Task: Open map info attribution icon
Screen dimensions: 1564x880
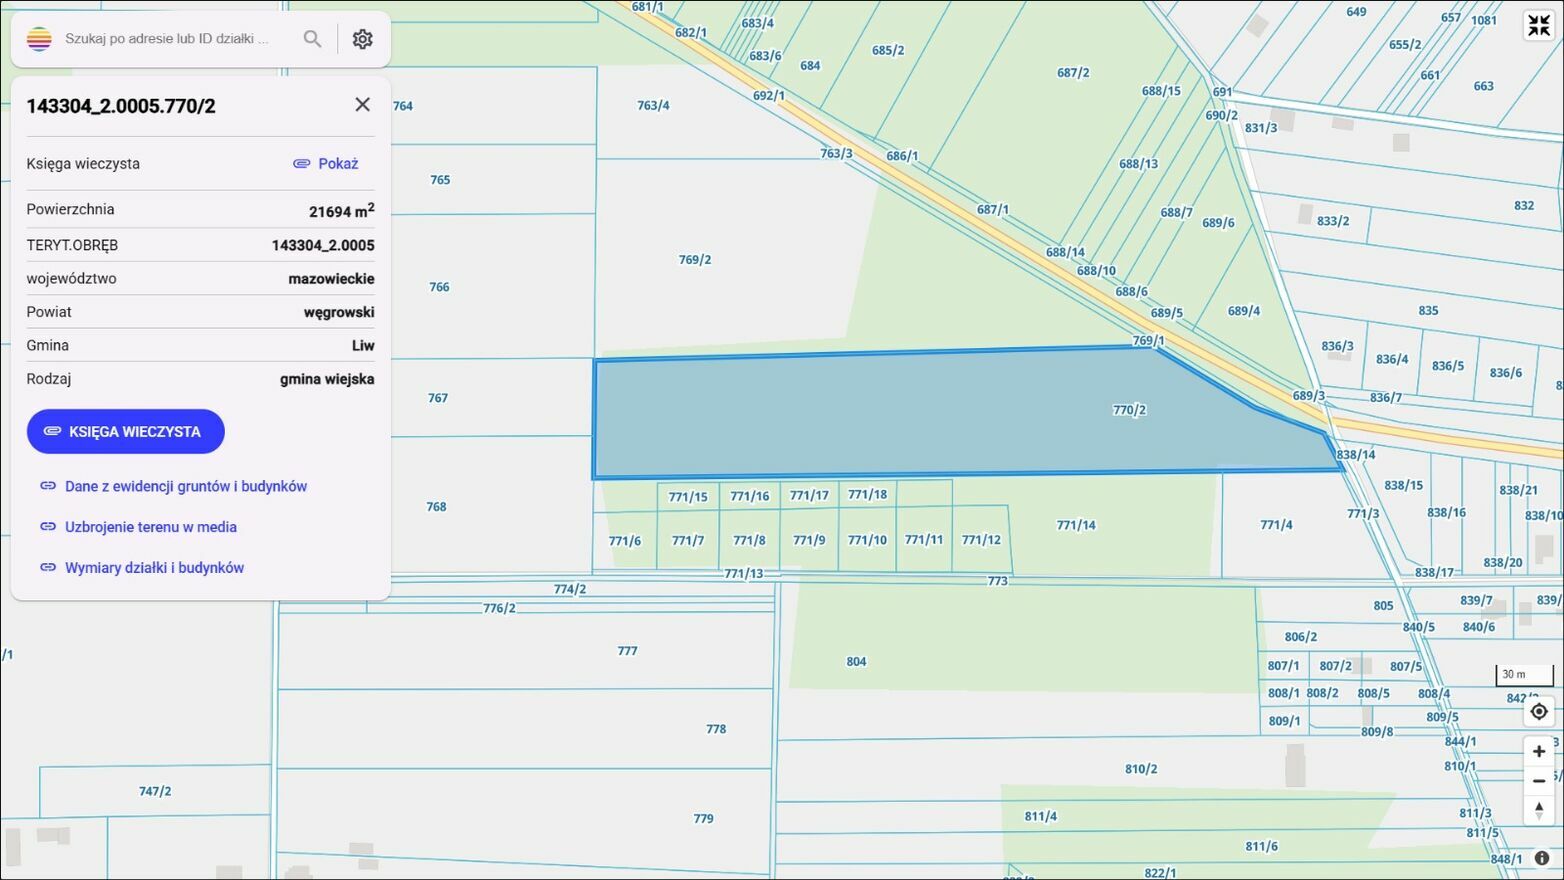Action: (1541, 858)
